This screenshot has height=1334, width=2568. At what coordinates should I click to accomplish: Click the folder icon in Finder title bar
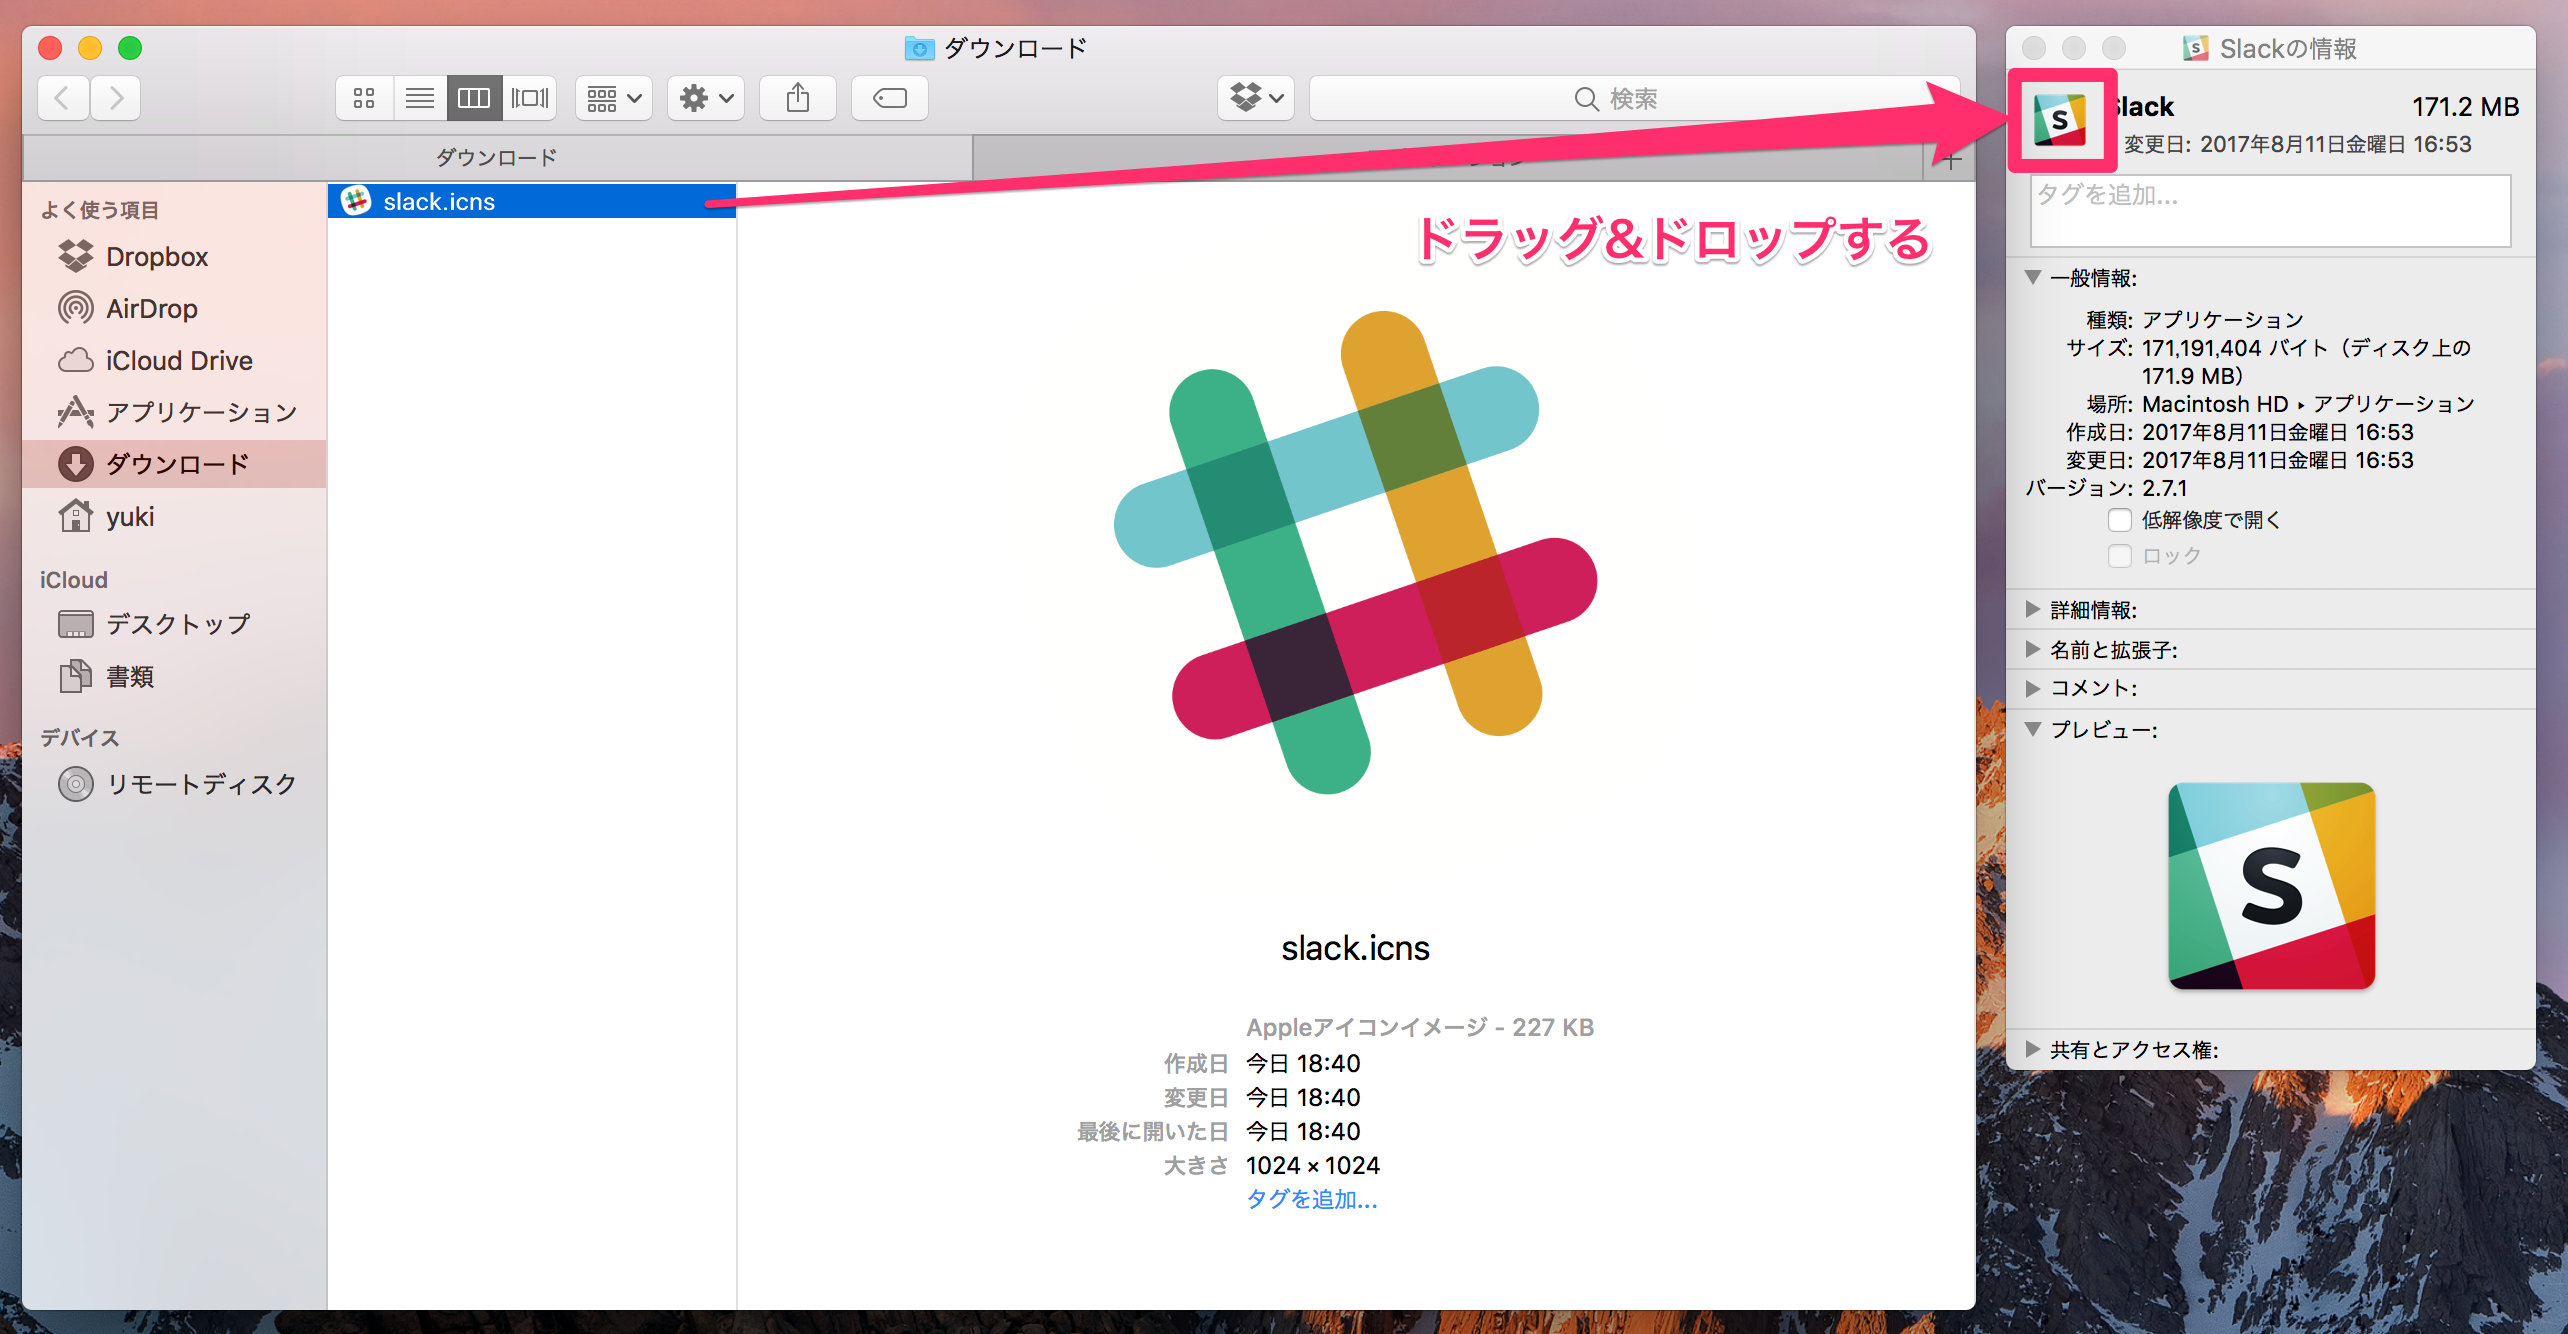tap(919, 48)
